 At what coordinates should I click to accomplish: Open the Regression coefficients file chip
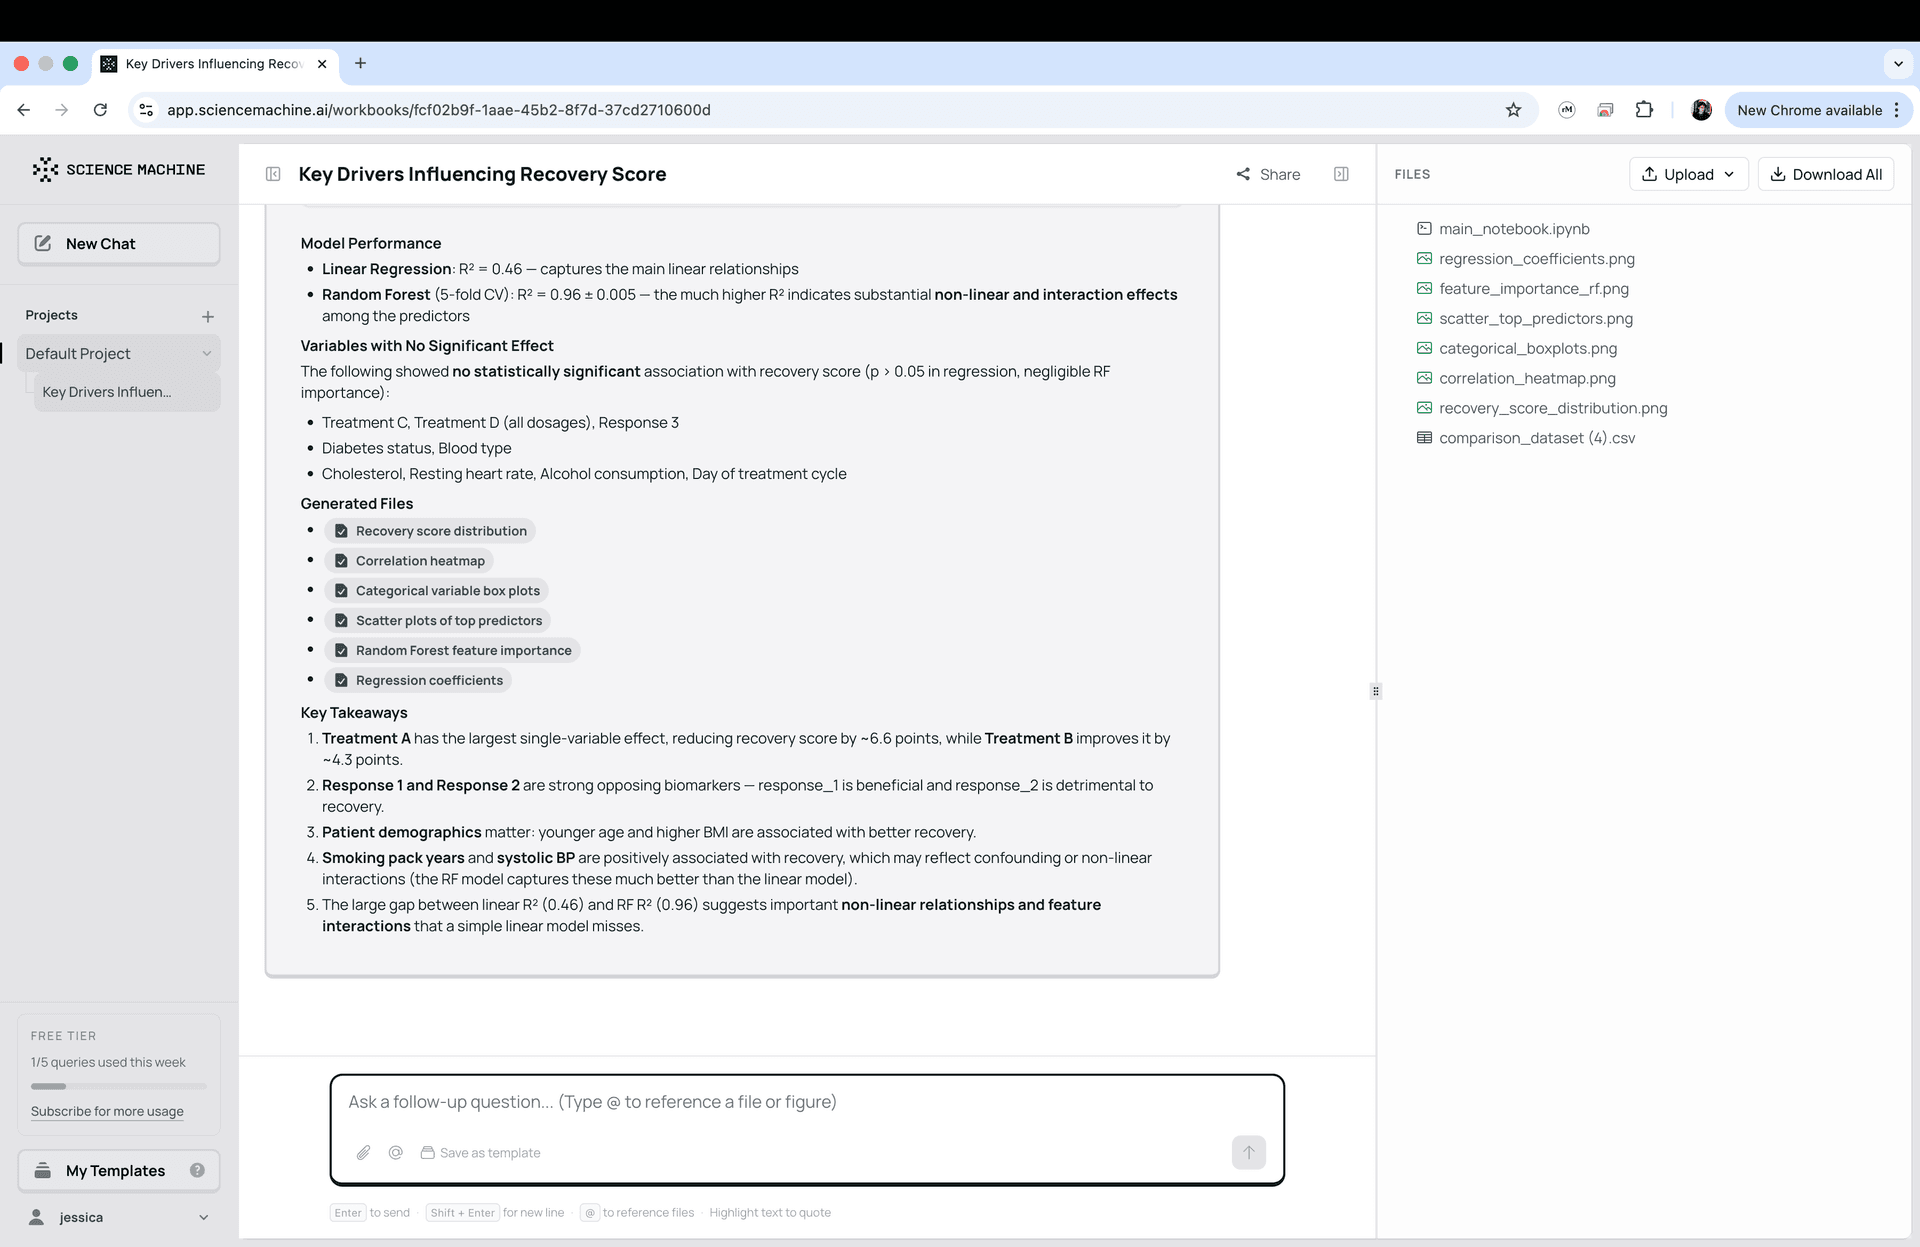(x=418, y=680)
